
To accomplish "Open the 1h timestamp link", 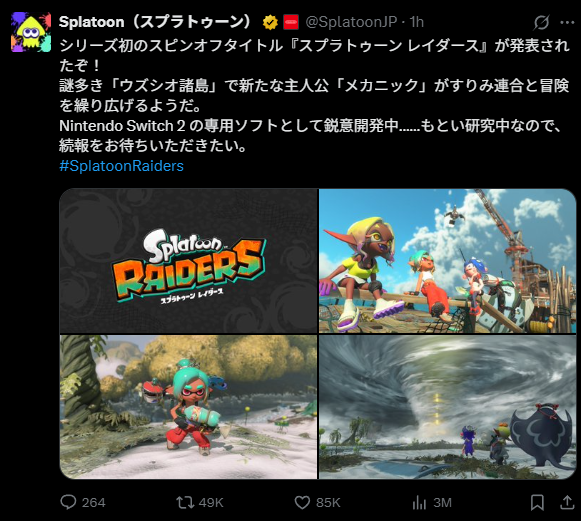I will 416,22.
